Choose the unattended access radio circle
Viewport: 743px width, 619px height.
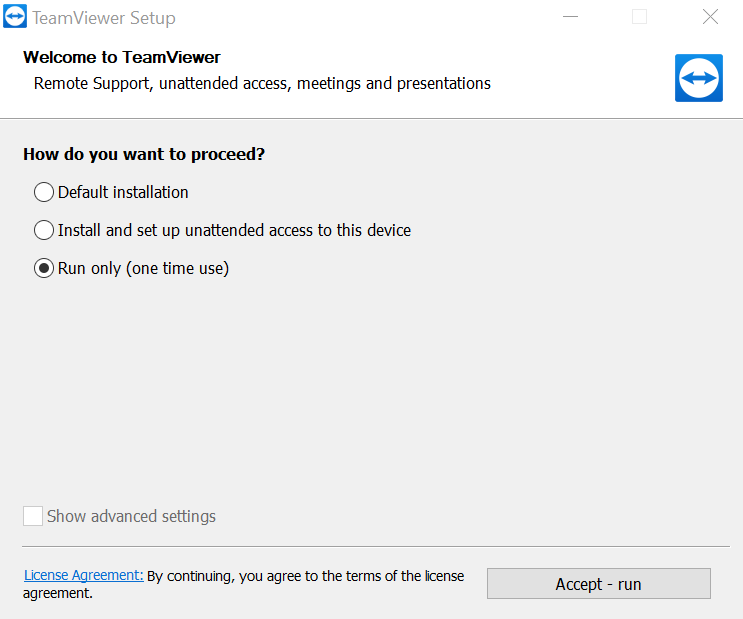[x=44, y=230]
